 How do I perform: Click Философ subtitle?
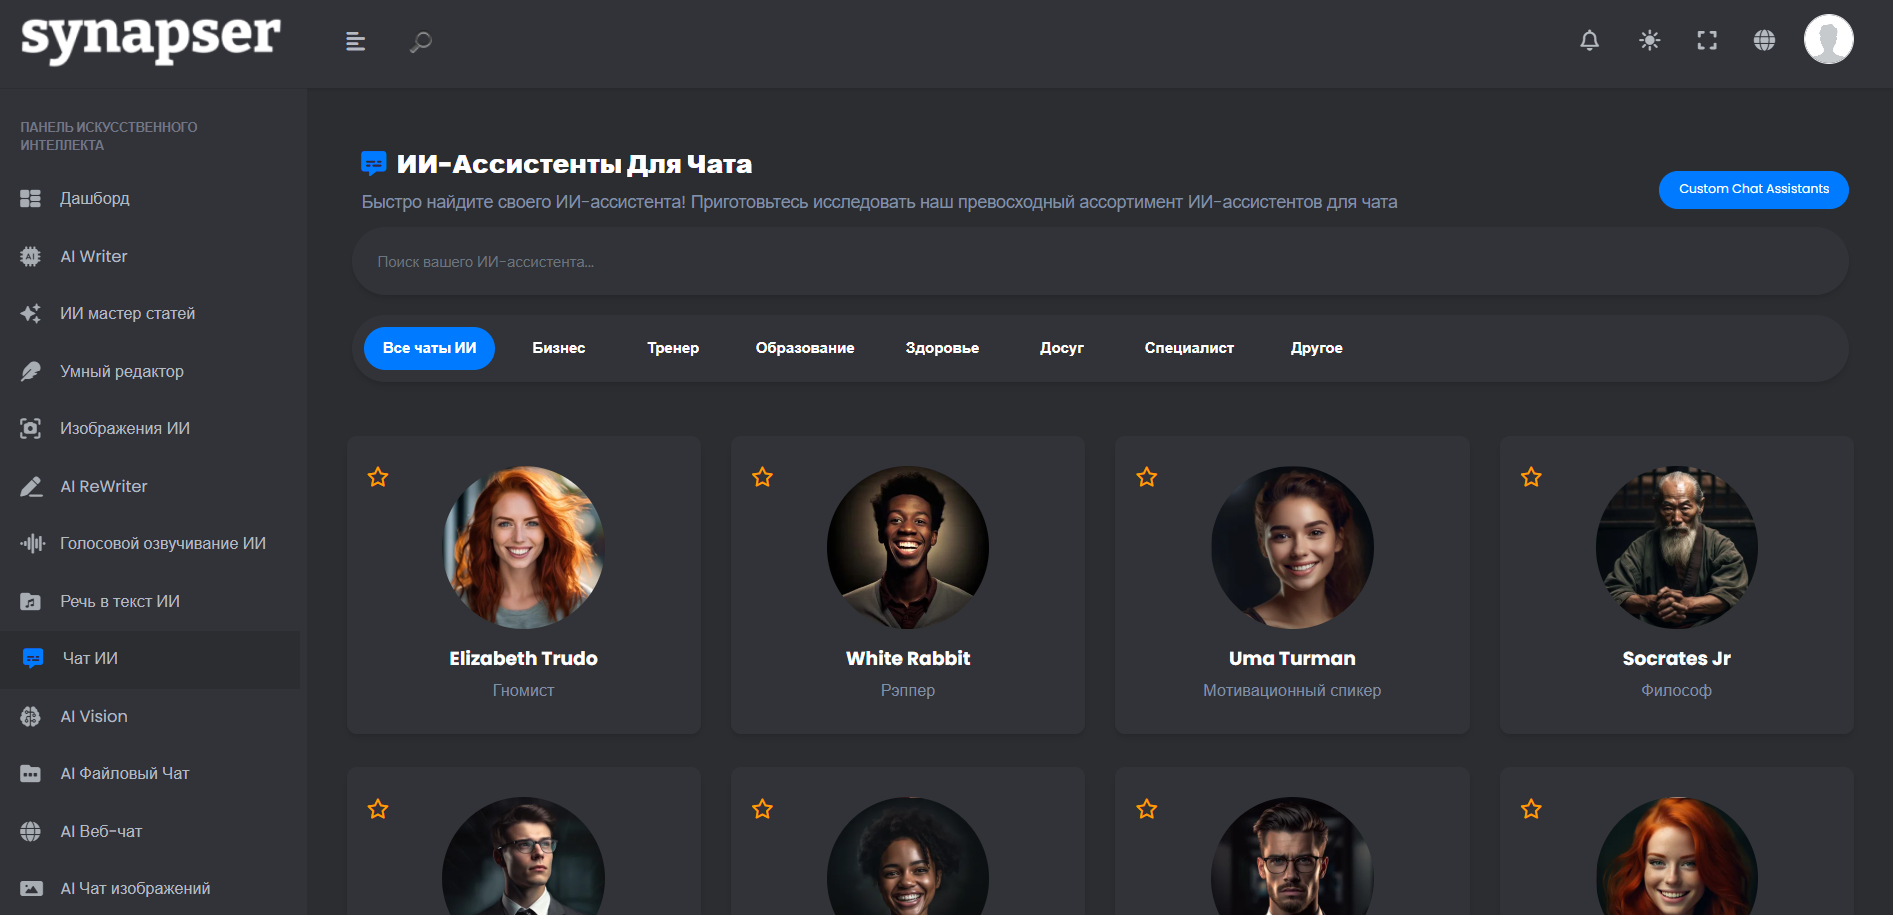point(1677,691)
